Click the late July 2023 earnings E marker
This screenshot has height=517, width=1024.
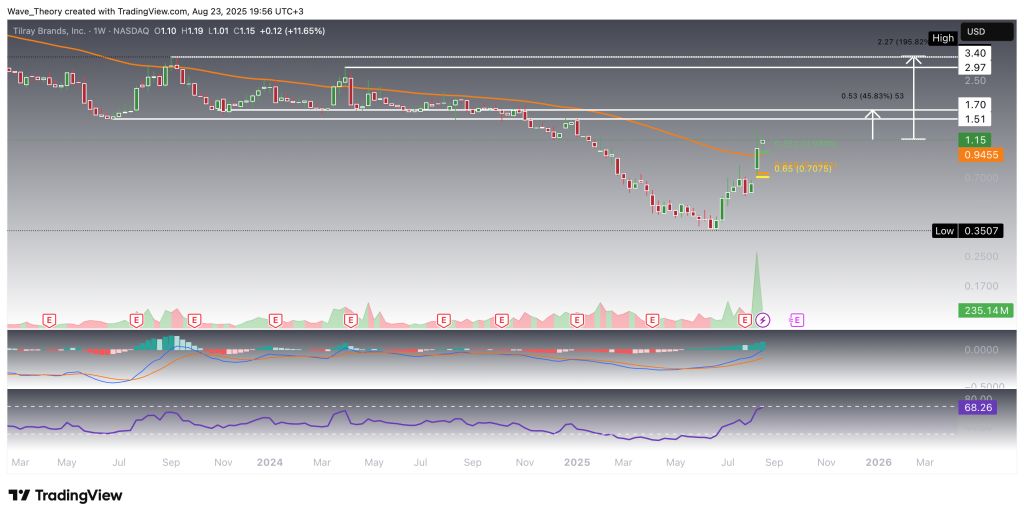click(136, 320)
